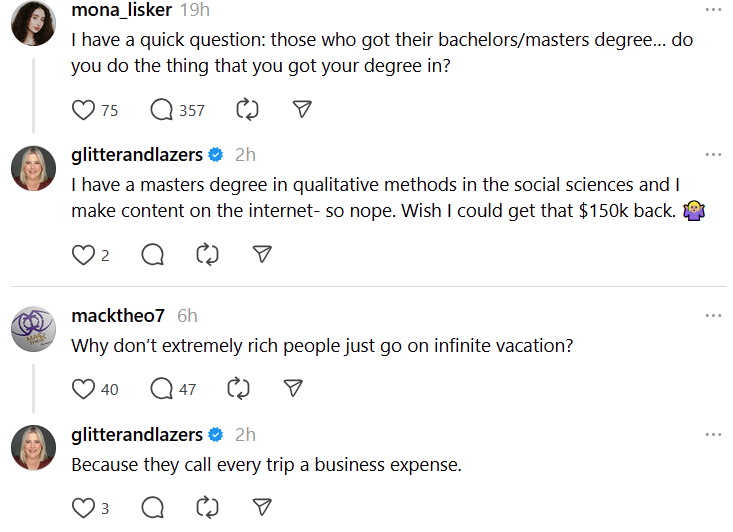733x532 pixels.
Task: Share mona_lisker's post via send icon
Action: [x=302, y=109]
